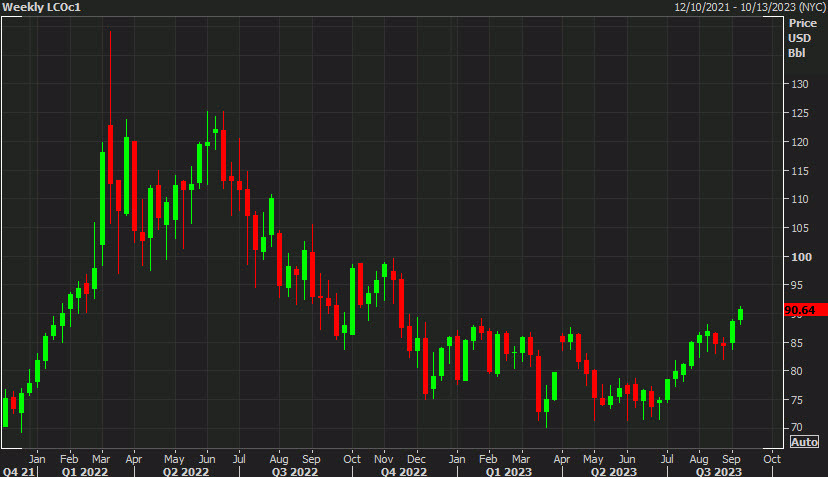Click the last Oct label on the time axis
The image size is (828, 477).
771,459
